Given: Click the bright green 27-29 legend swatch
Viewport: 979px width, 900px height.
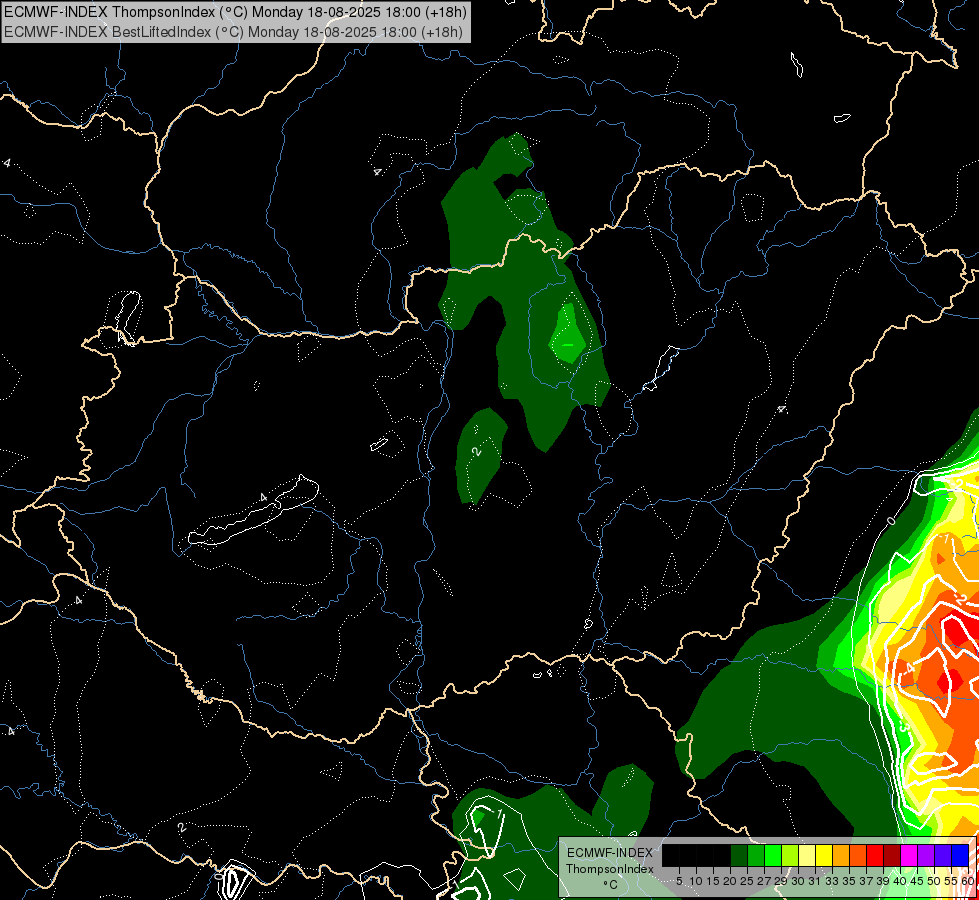Looking at the screenshot, I should pos(773,855).
